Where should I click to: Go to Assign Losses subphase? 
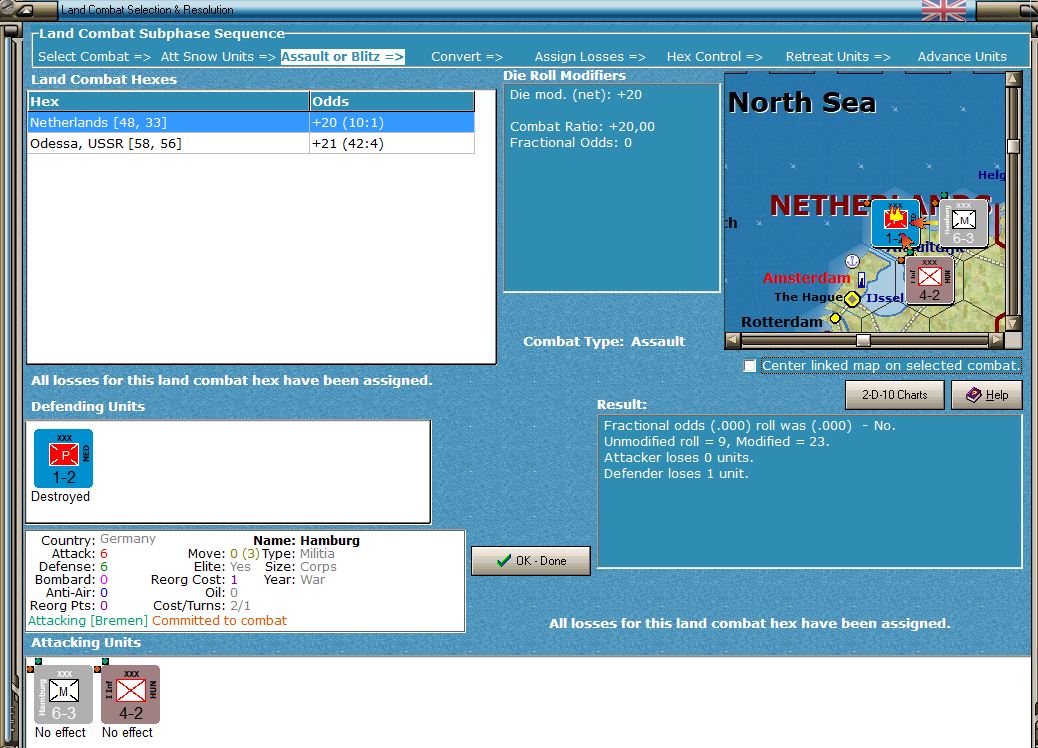click(x=590, y=57)
